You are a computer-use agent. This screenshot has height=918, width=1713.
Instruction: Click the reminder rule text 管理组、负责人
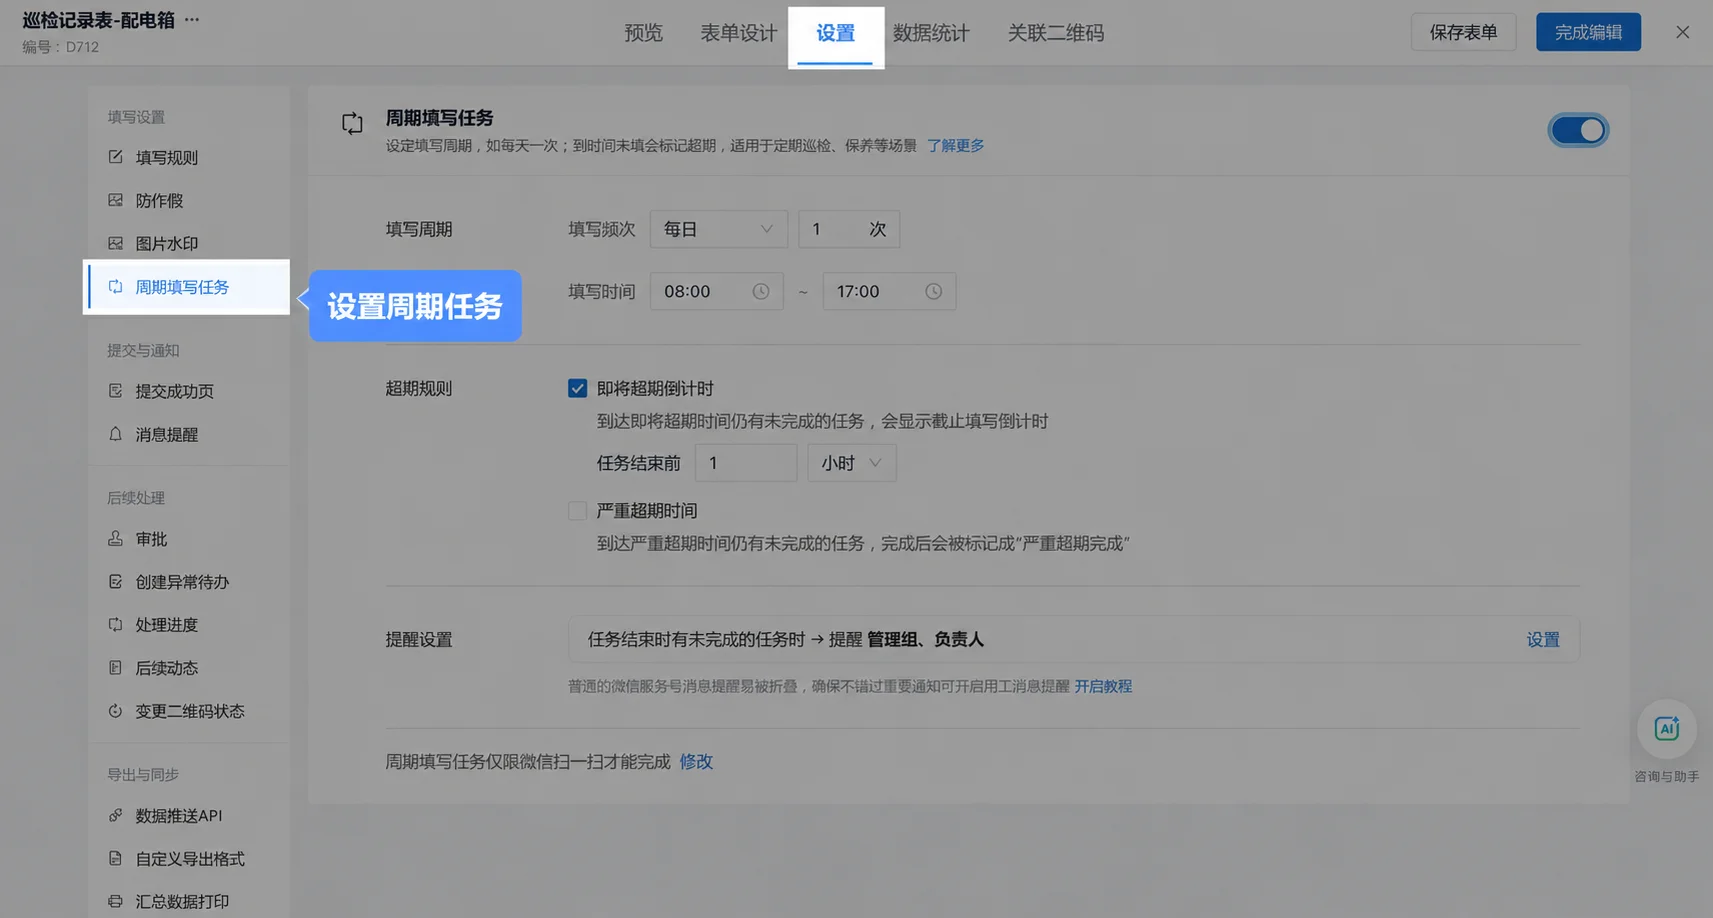[x=925, y=640]
